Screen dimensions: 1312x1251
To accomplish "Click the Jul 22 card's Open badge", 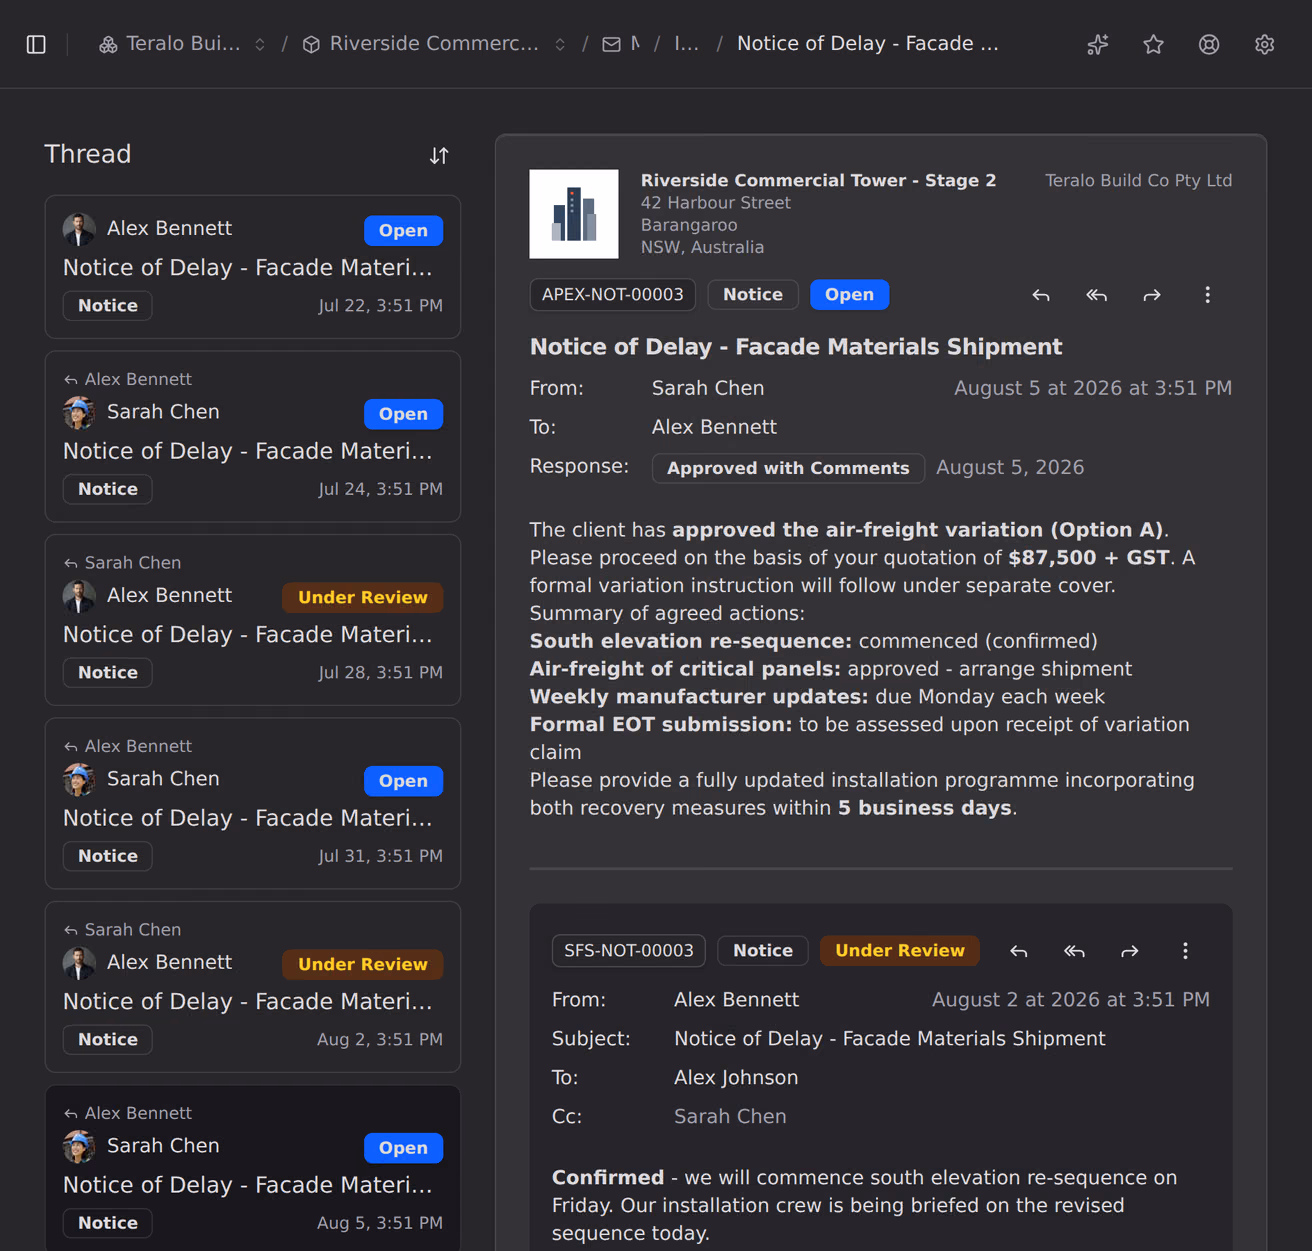I will tap(403, 230).
